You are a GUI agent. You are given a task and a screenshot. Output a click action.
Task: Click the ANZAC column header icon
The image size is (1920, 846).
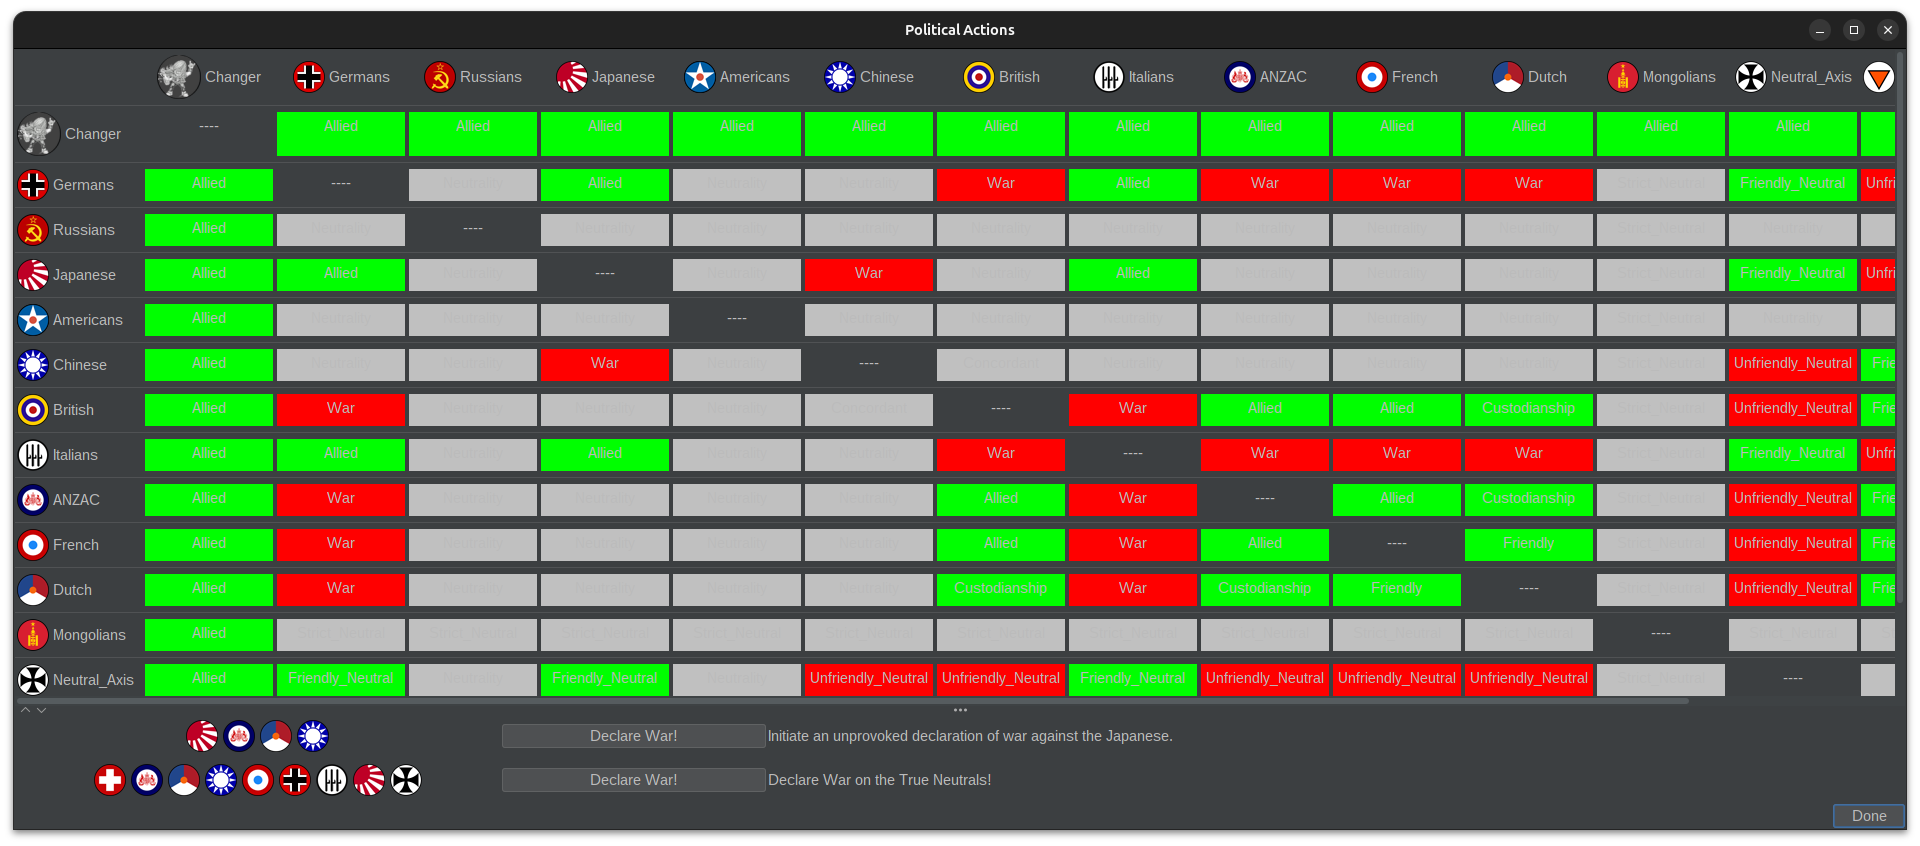coord(1240,77)
